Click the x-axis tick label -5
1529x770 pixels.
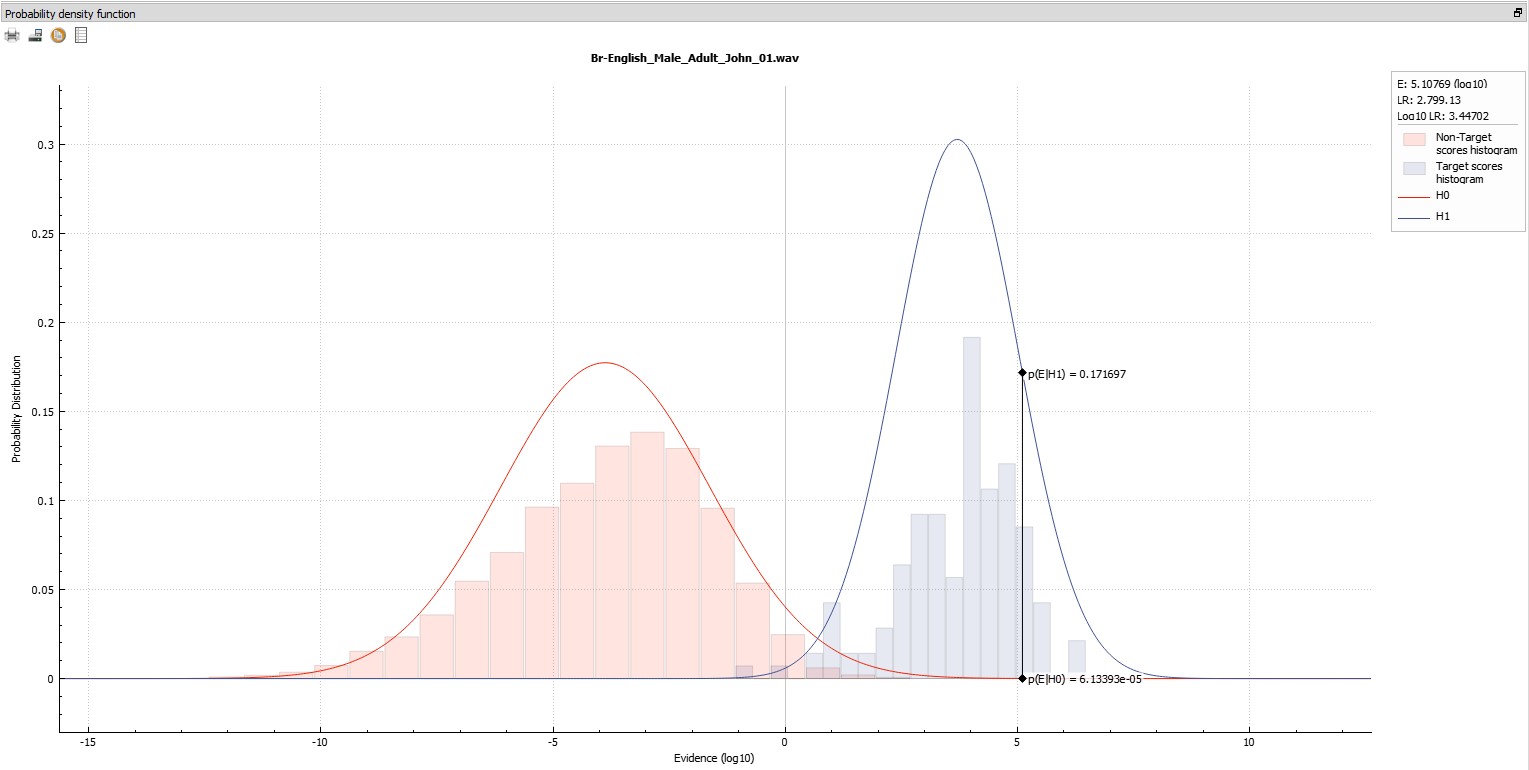coord(552,744)
